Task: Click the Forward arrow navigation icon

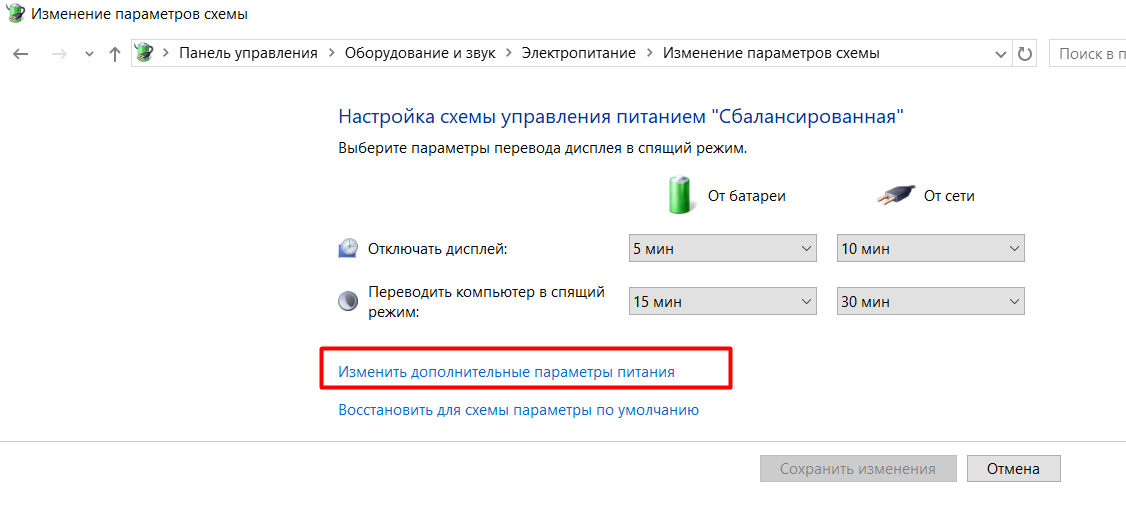Action: coord(60,54)
